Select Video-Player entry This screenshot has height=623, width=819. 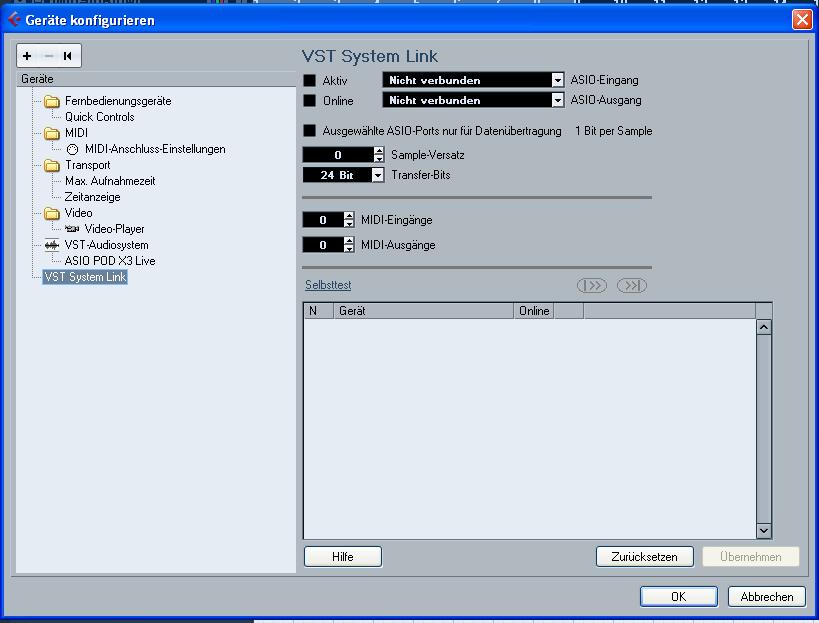pyautogui.click(x=114, y=229)
